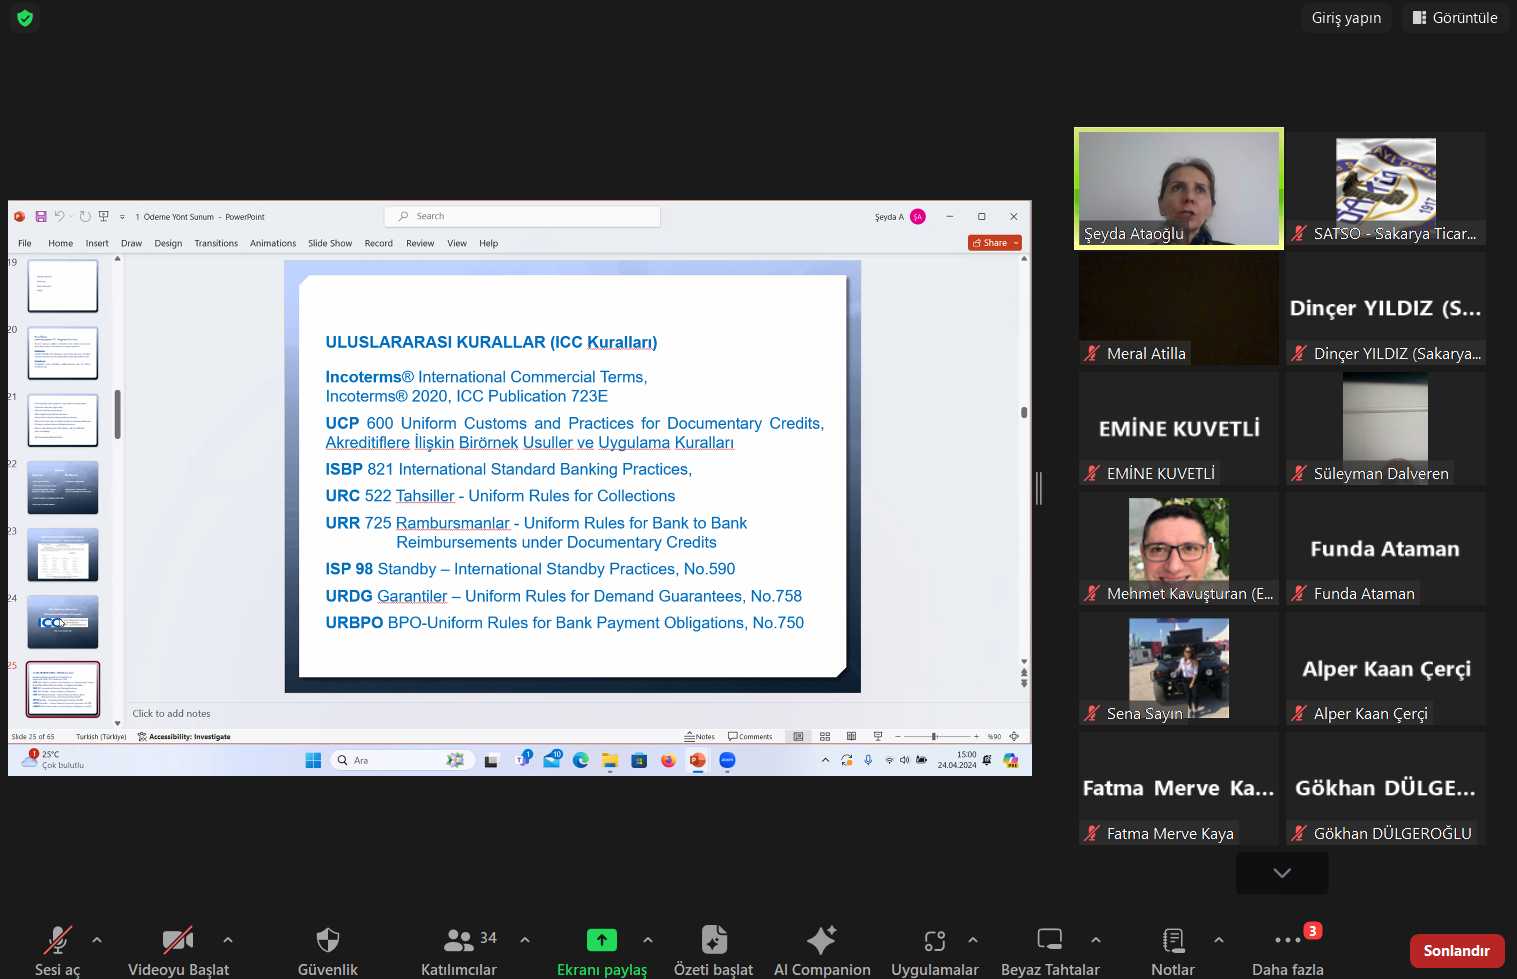
Task: Expand the arrow next to Notlar
Action: (1219, 940)
